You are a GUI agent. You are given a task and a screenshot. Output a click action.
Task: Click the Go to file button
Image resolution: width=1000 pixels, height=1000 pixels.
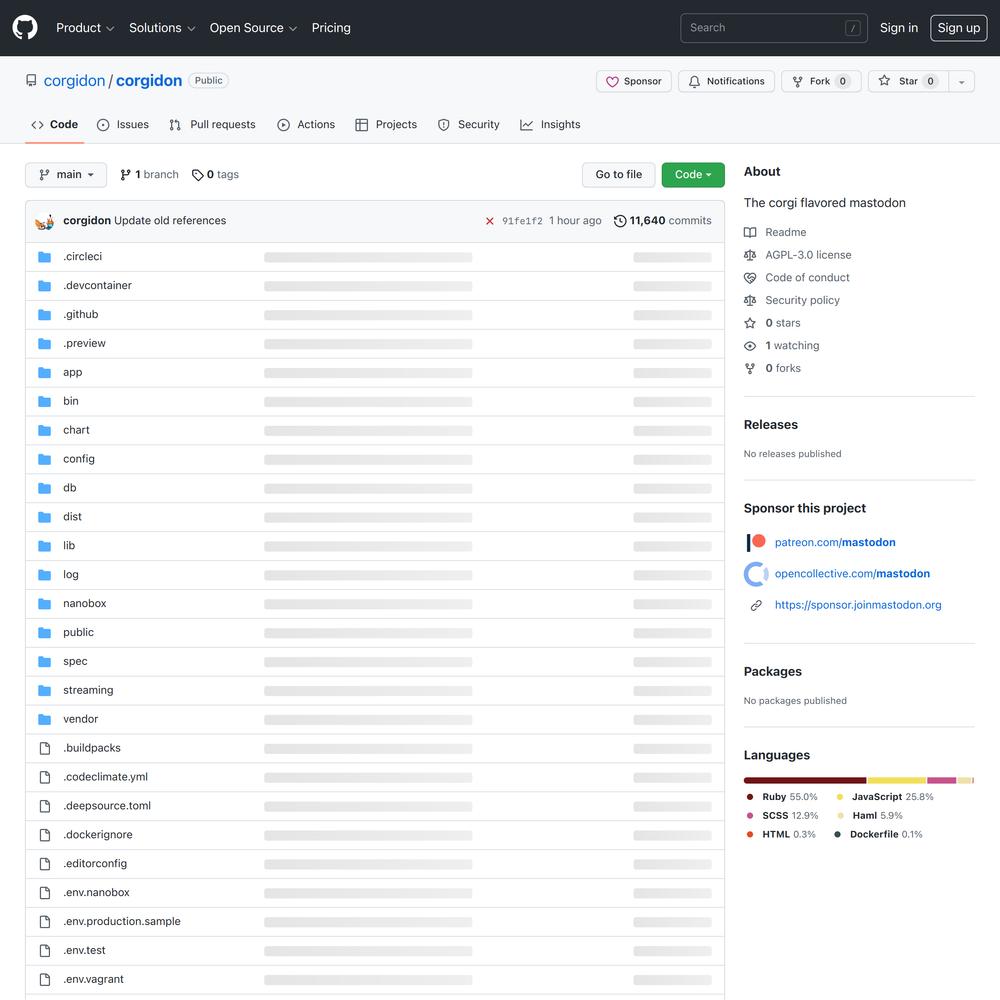(x=619, y=175)
